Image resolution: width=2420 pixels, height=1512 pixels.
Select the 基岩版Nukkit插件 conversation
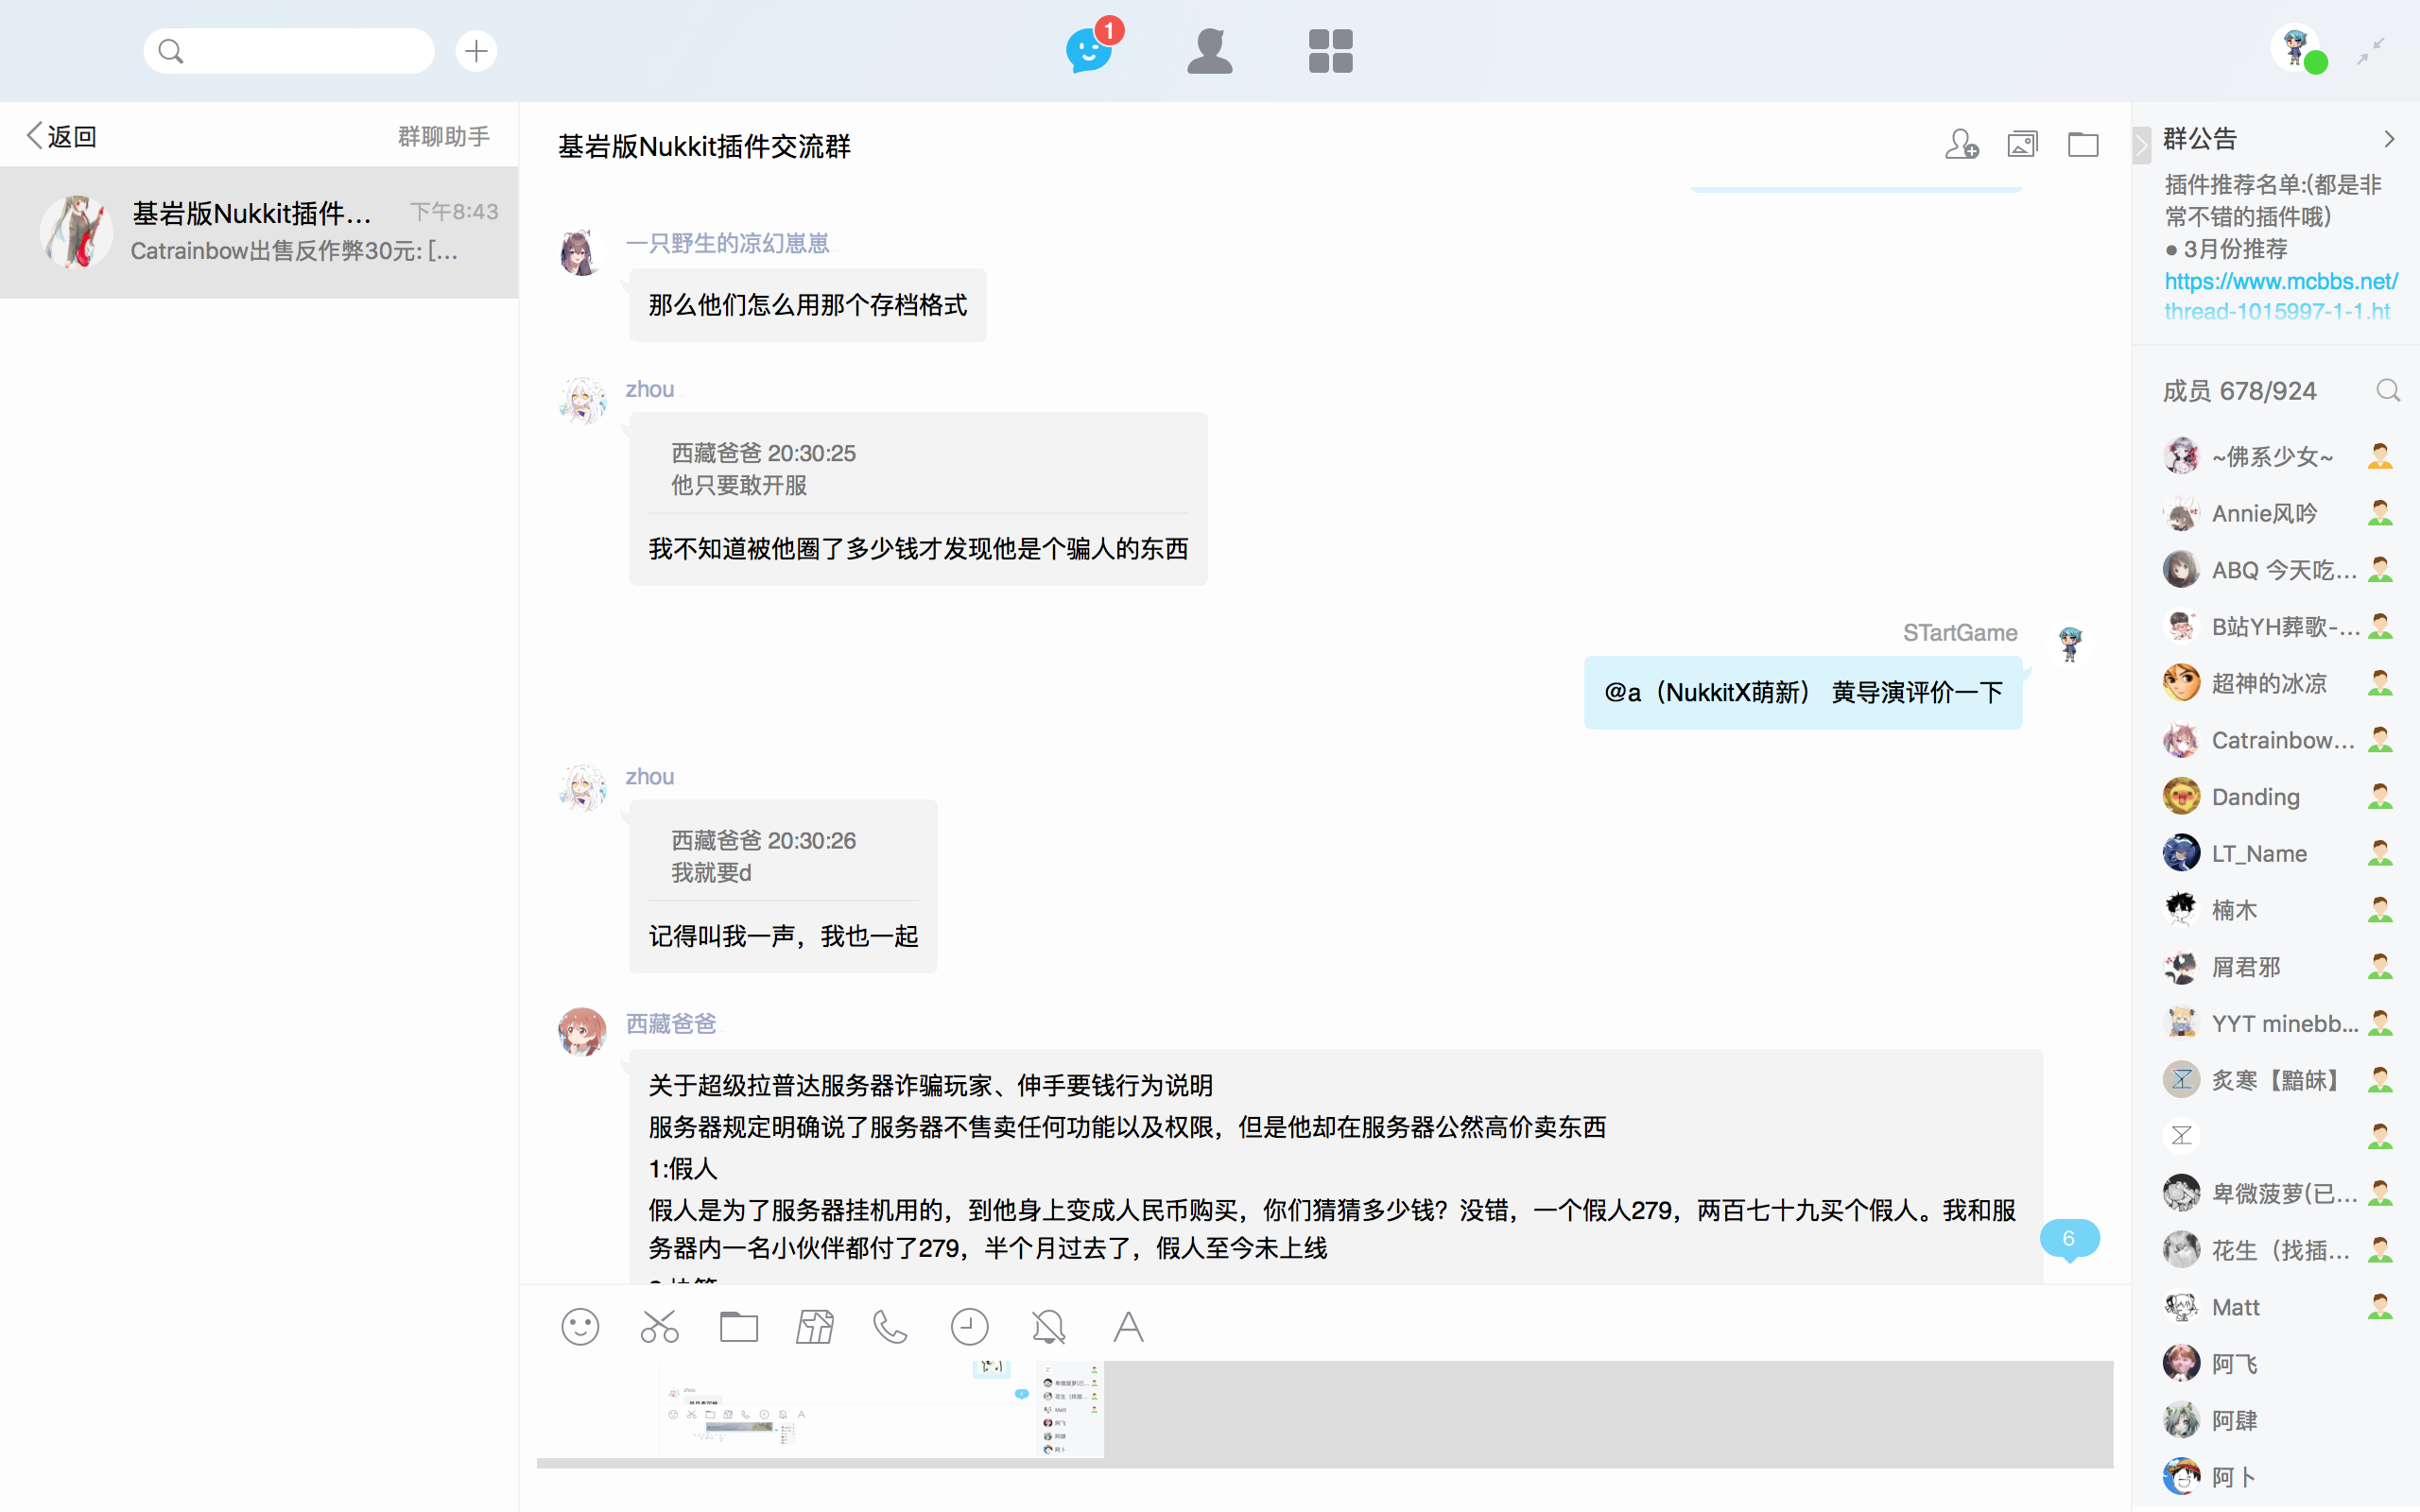pos(259,232)
